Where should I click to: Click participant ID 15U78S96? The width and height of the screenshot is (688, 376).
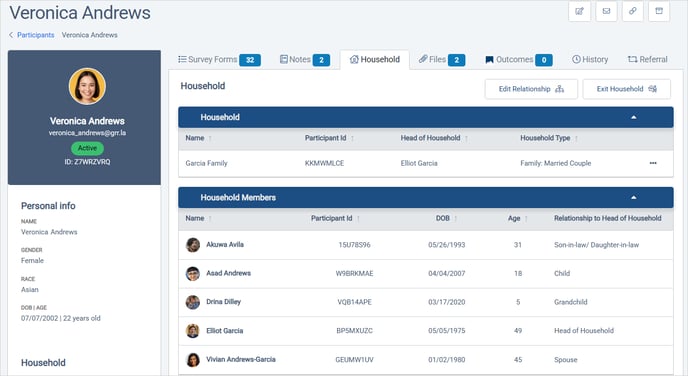[x=354, y=245]
